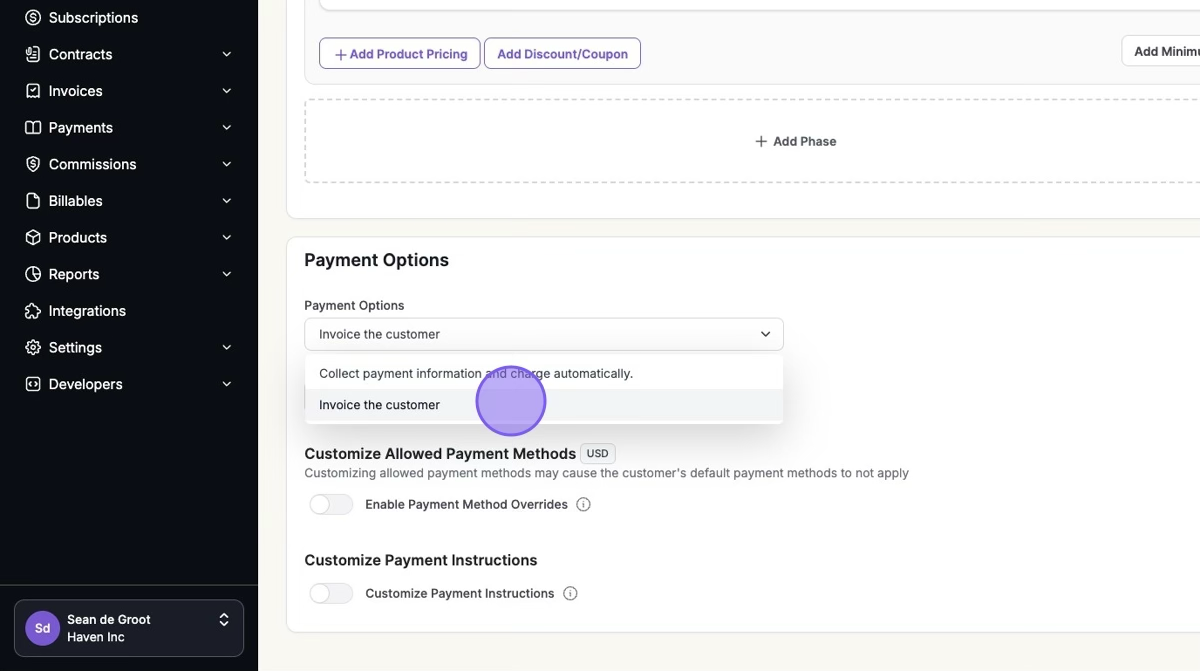The width and height of the screenshot is (1200, 671).
Task: Open the Sean de Groot account switcher
Action: click(129, 628)
